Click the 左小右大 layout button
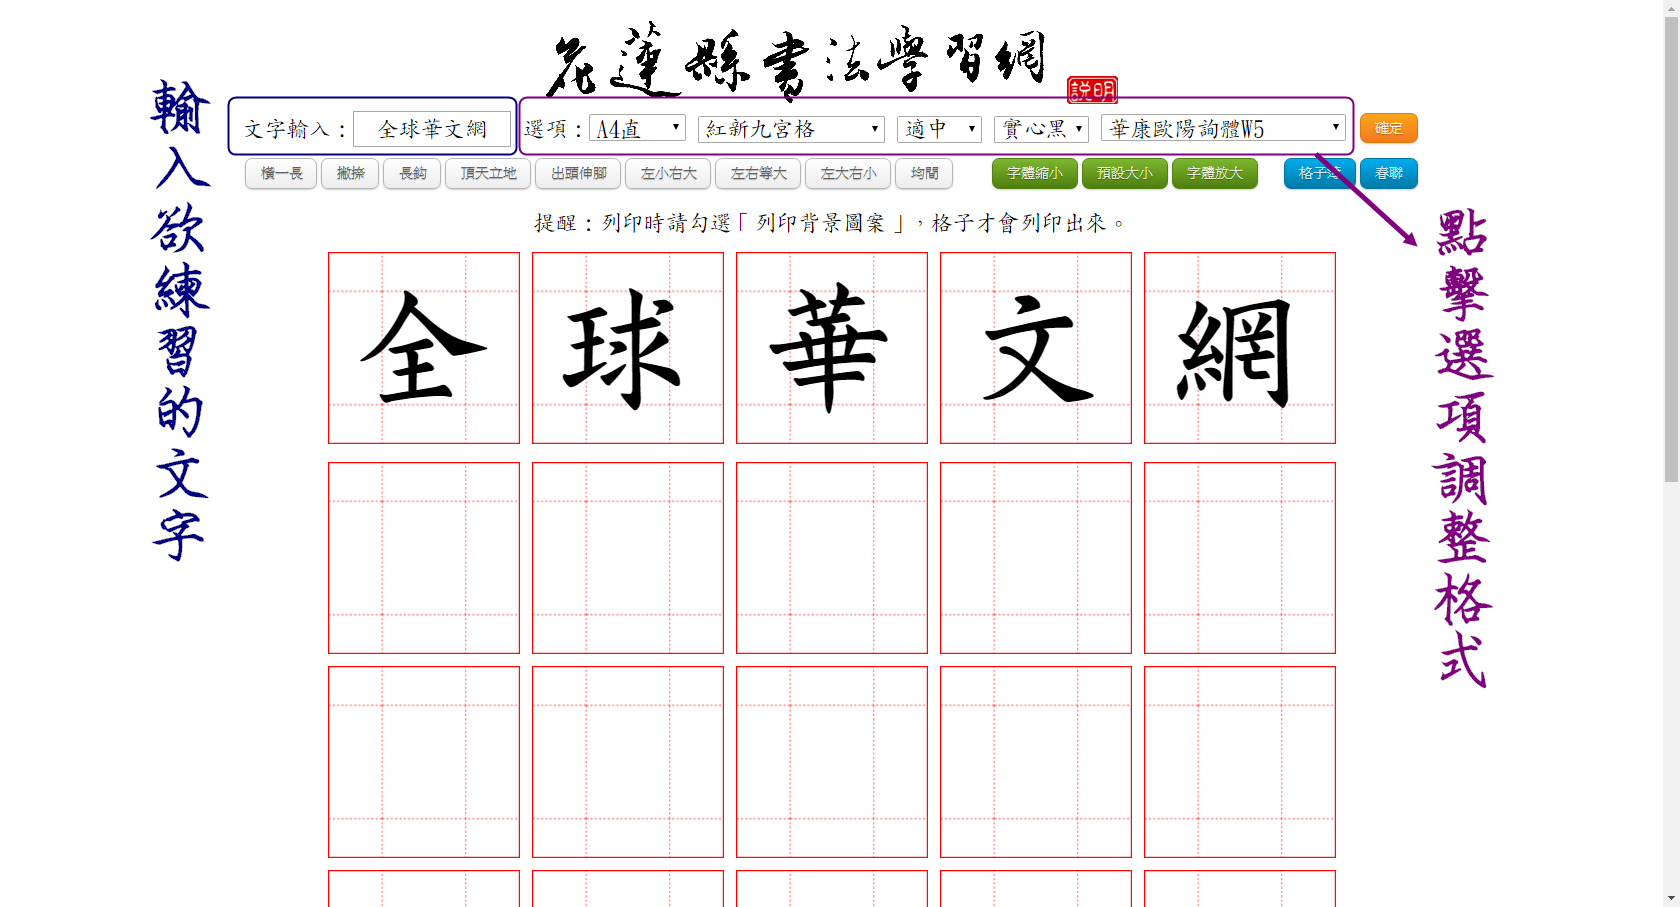The height and width of the screenshot is (907, 1680). point(667,173)
